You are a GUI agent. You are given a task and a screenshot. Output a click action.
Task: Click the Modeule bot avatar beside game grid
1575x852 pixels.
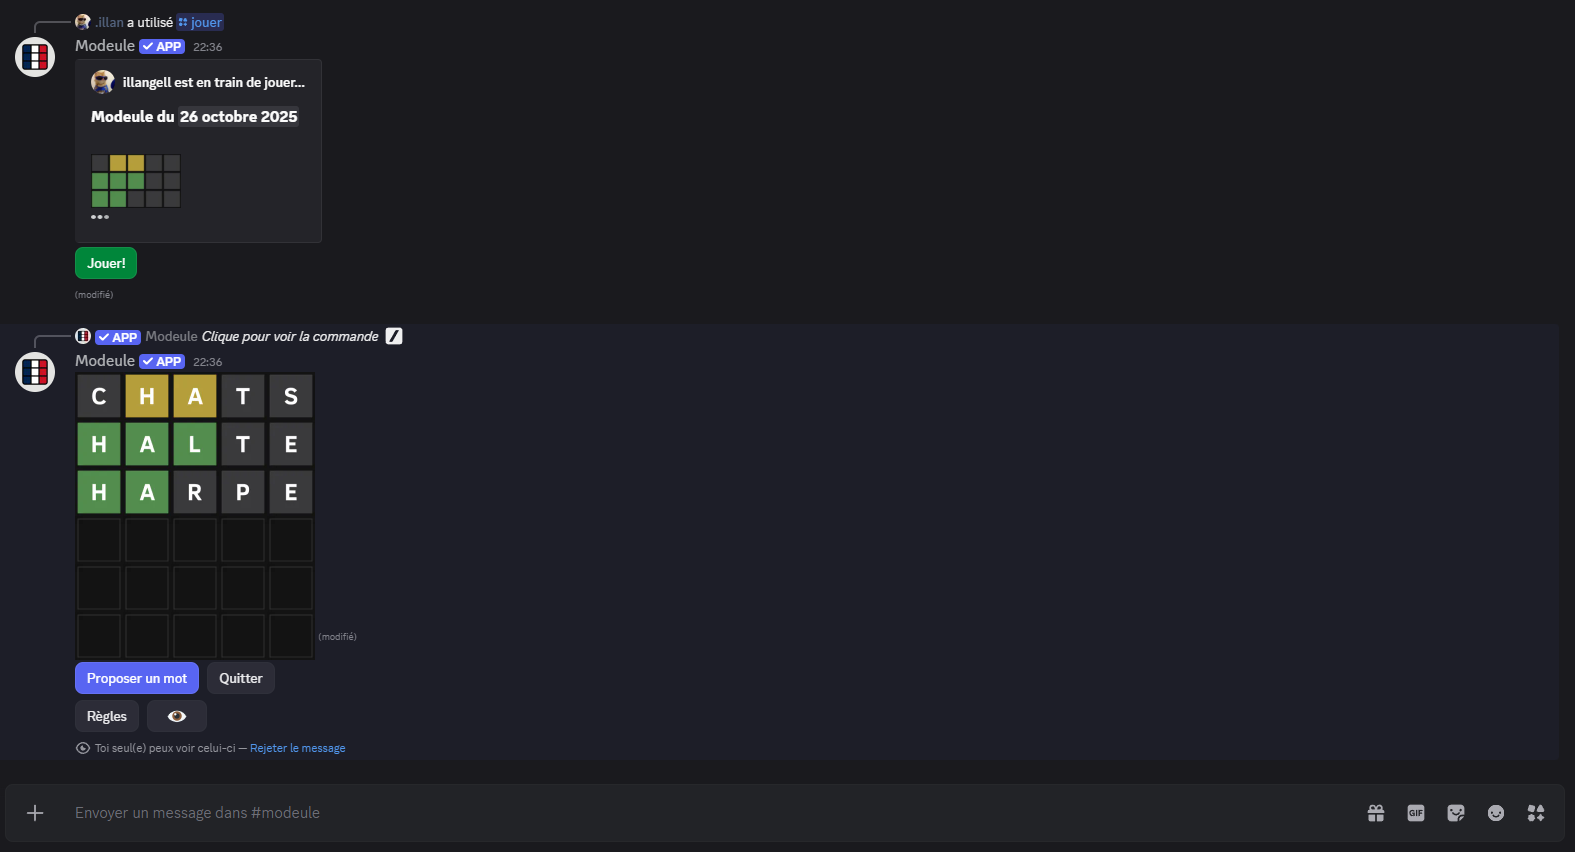pyautogui.click(x=35, y=372)
